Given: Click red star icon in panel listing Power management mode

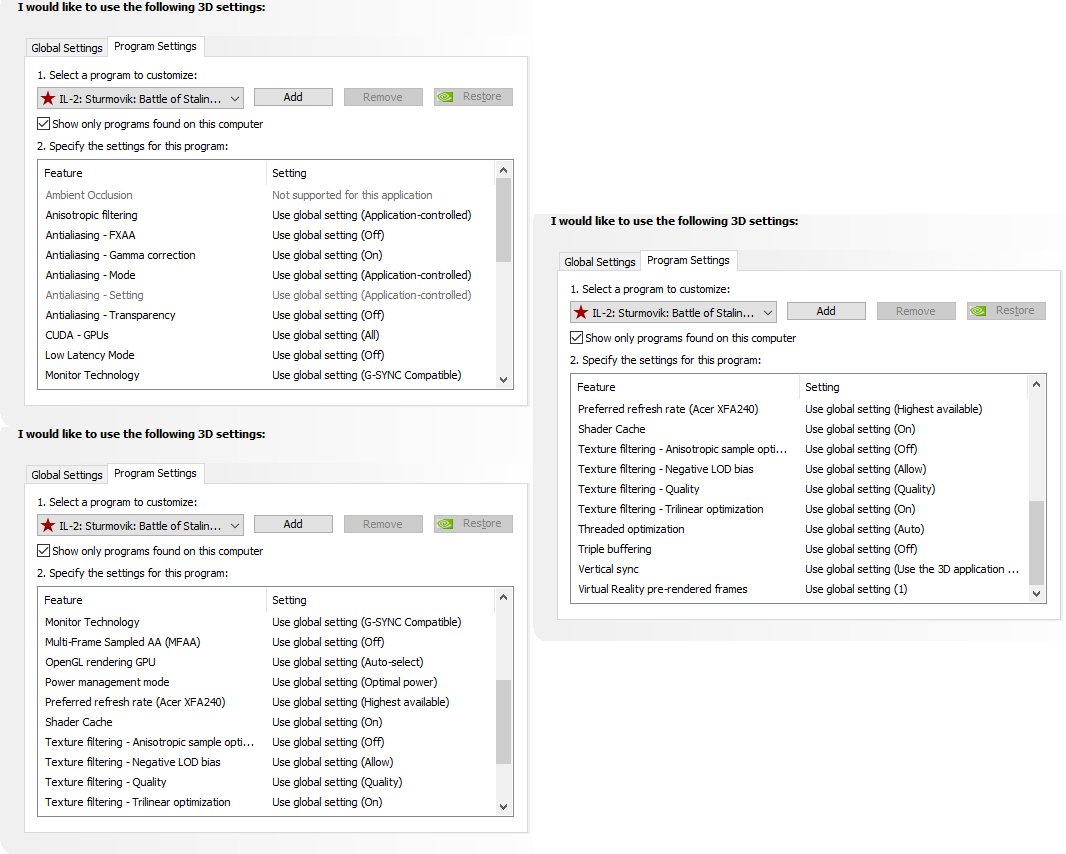Looking at the screenshot, I should [48, 526].
